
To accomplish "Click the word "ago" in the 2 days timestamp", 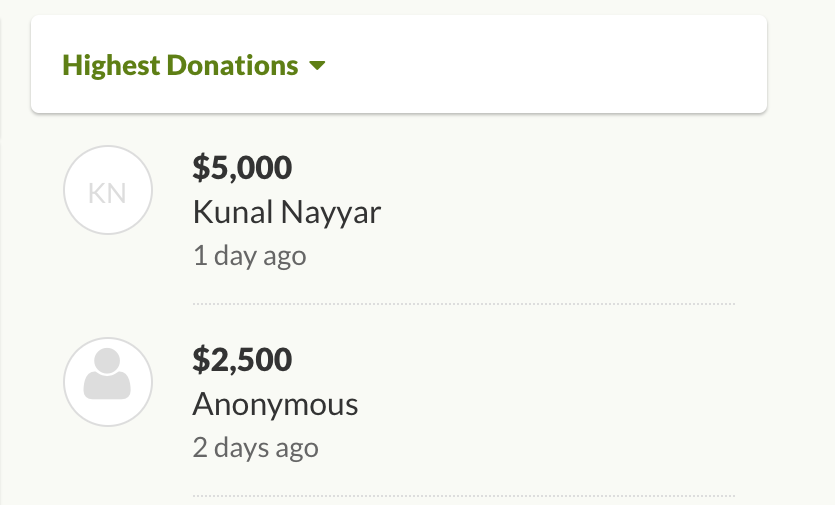I will tap(296, 448).
